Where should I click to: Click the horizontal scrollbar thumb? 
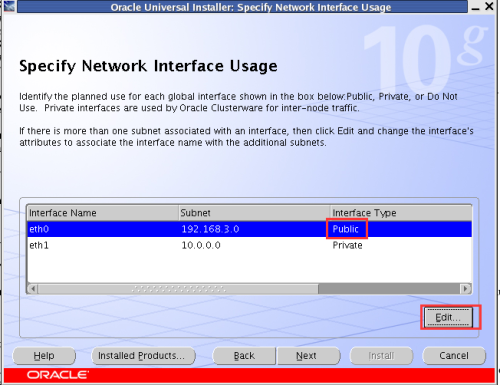(178, 288)
